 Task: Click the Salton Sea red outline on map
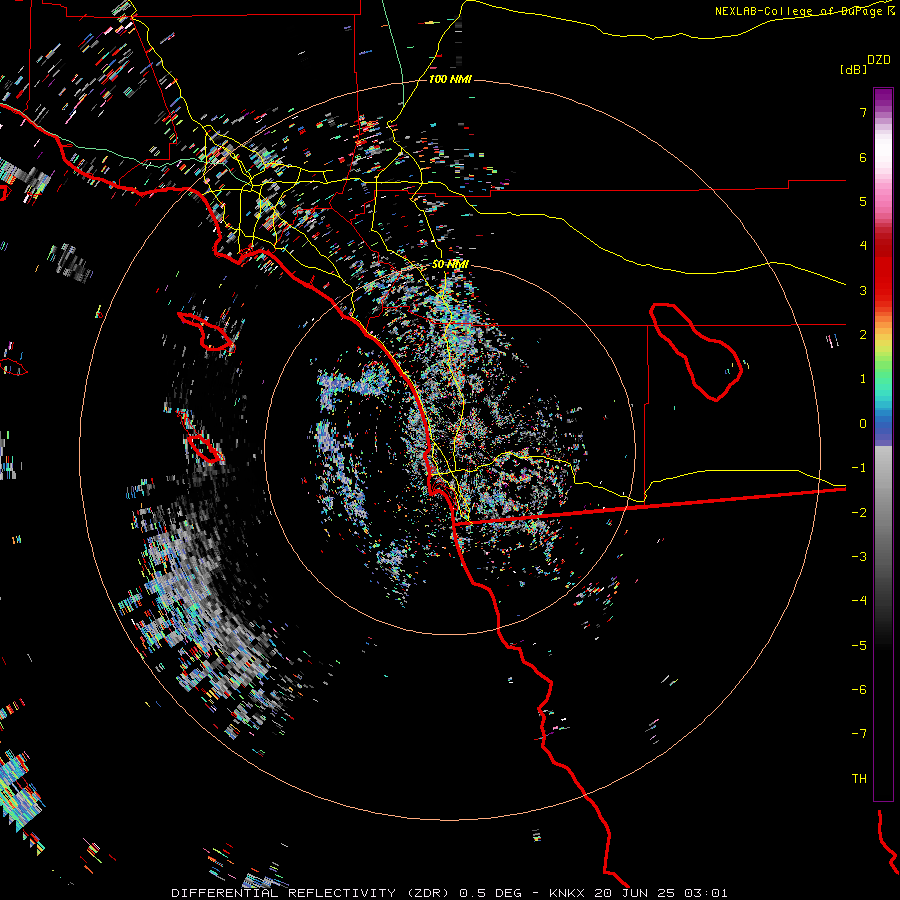point(696,352)
